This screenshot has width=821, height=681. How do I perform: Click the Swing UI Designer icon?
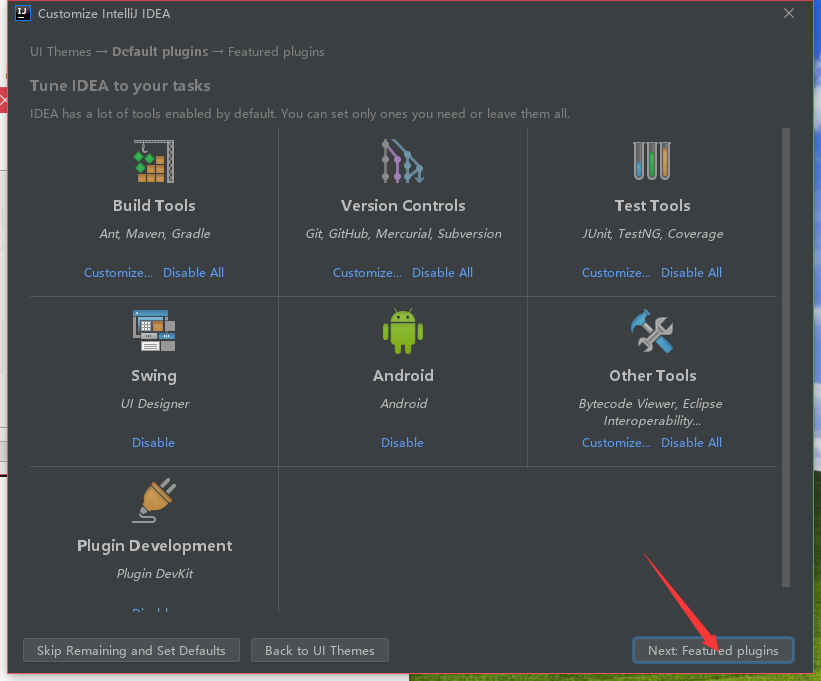(154, 330)
